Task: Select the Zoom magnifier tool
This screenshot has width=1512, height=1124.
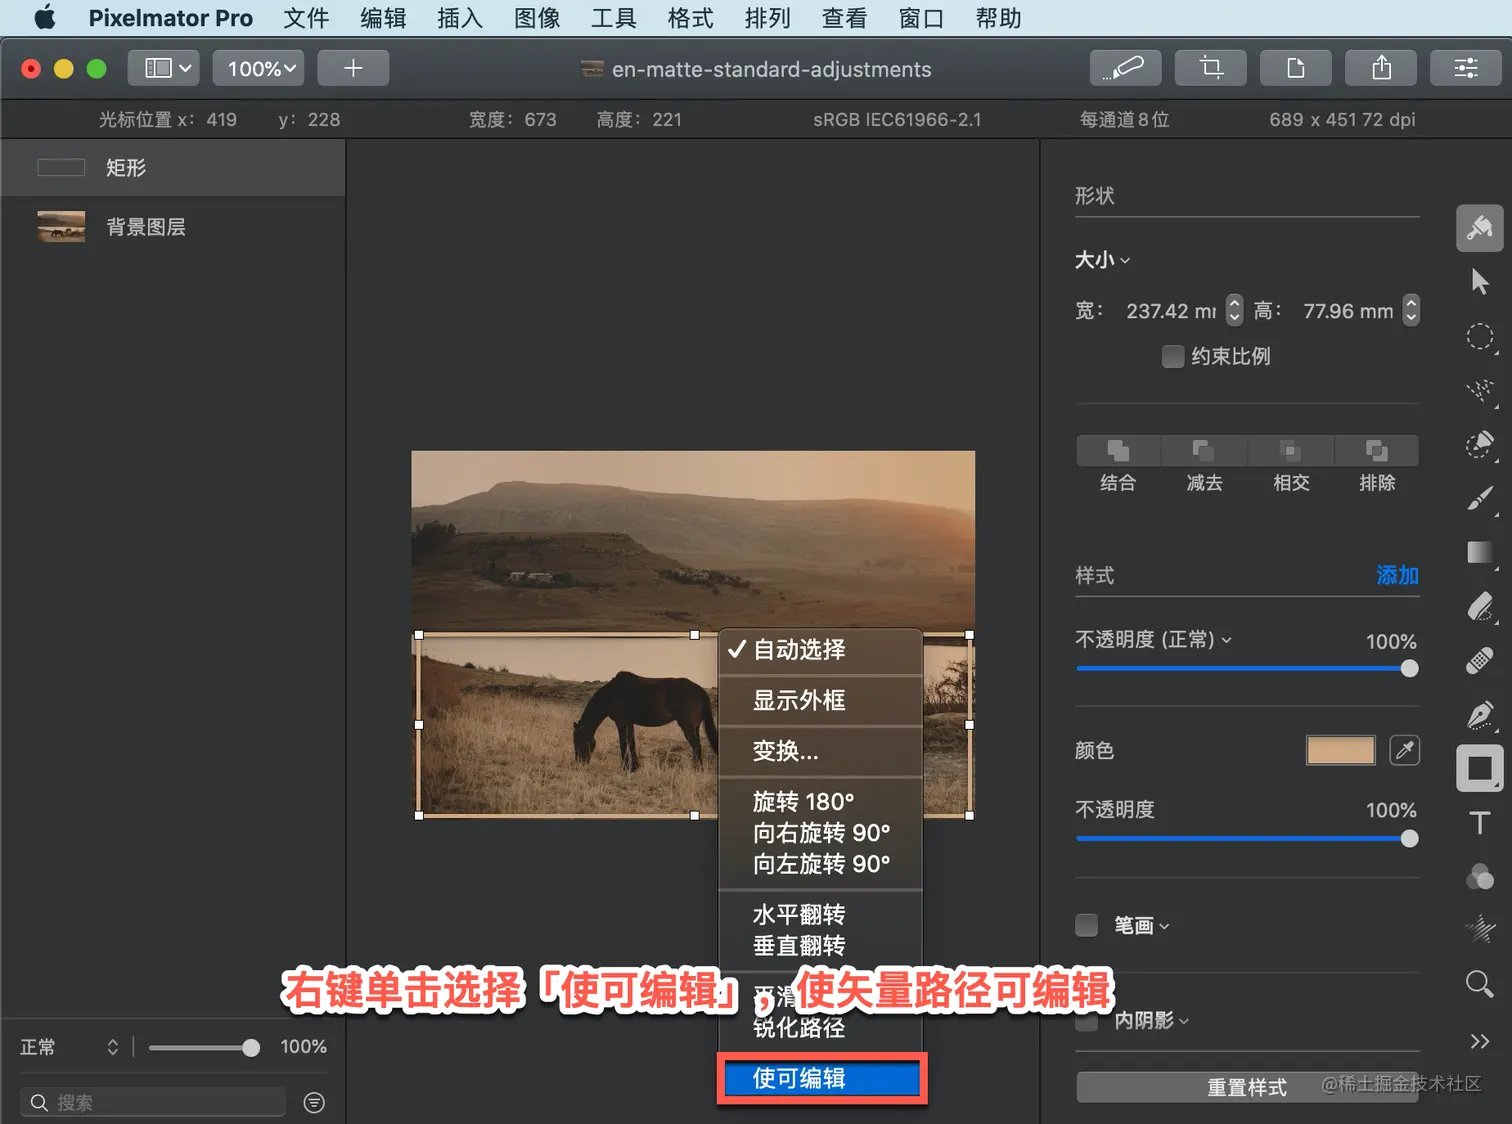Action: coord(1480,984)
